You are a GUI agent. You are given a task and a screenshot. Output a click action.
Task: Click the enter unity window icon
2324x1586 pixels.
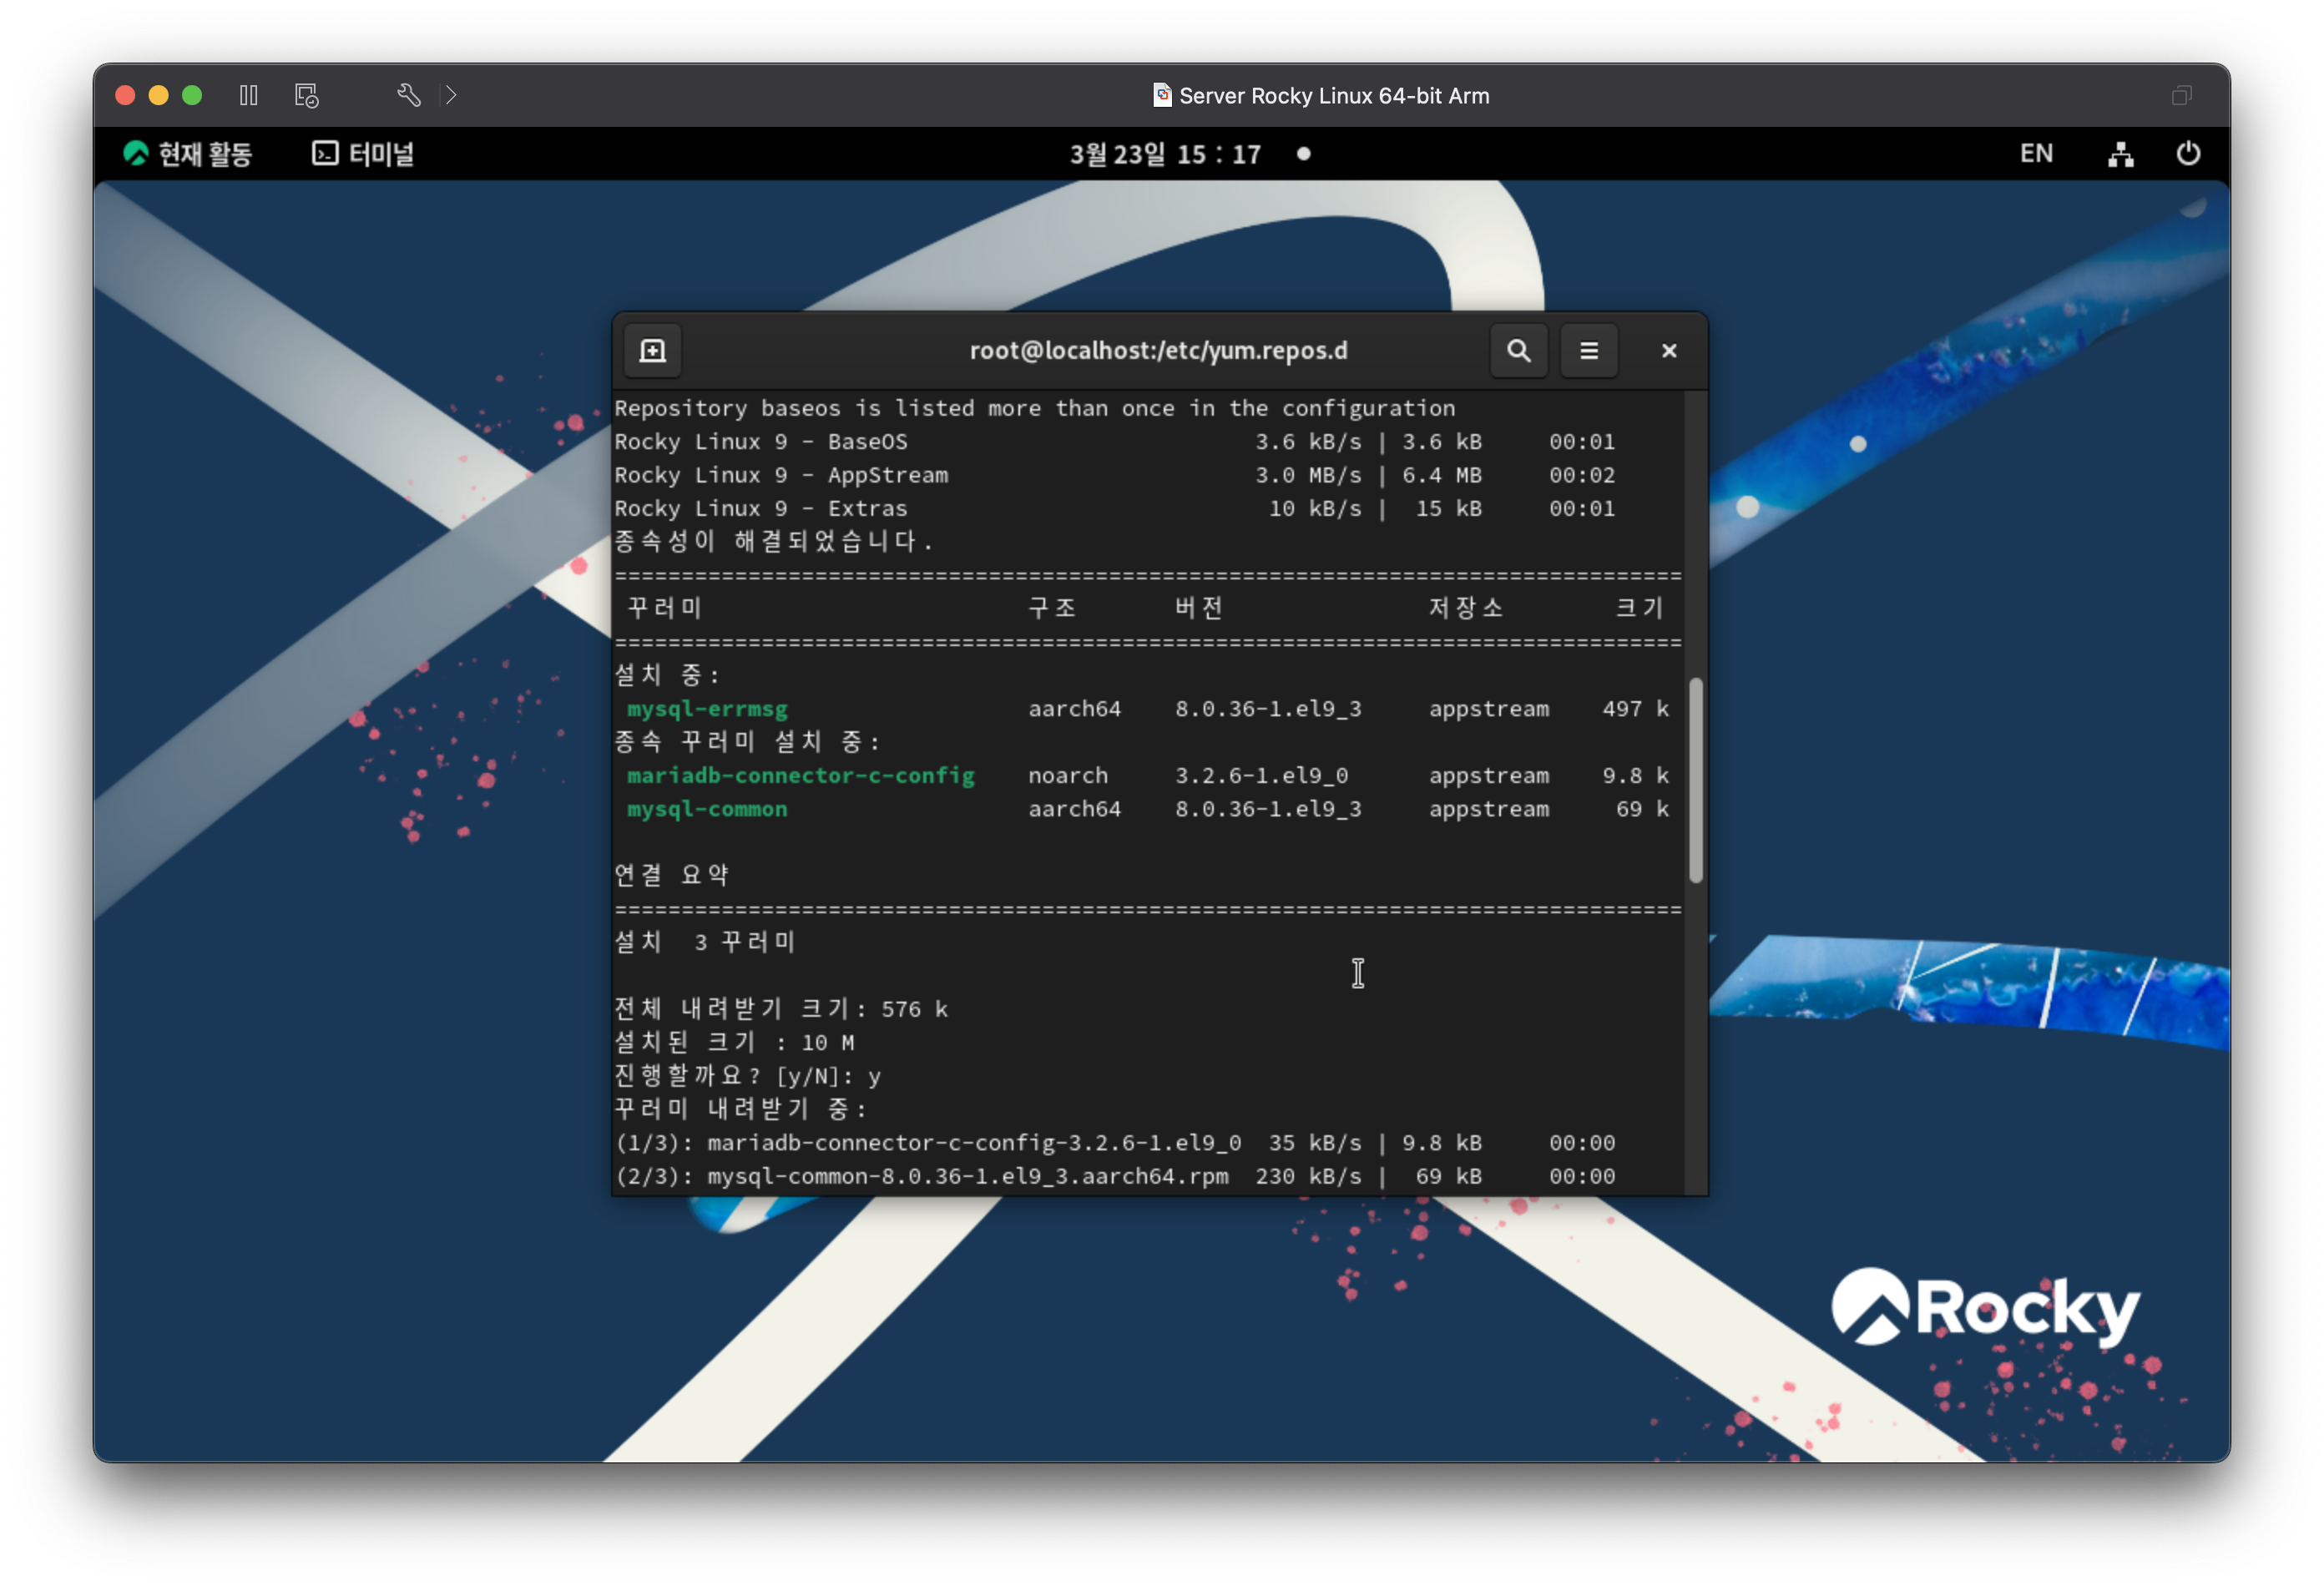(x=2181, y=95)
